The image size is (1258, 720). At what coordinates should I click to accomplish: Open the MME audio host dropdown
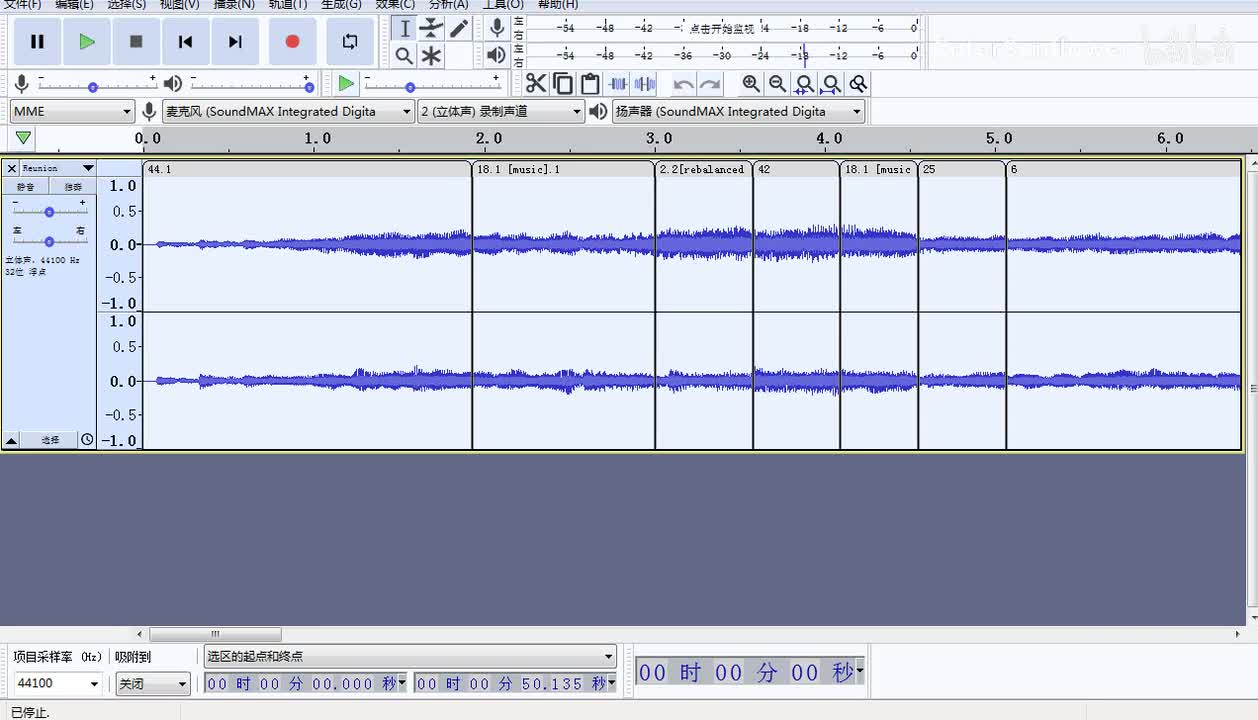tap(72, 111)
